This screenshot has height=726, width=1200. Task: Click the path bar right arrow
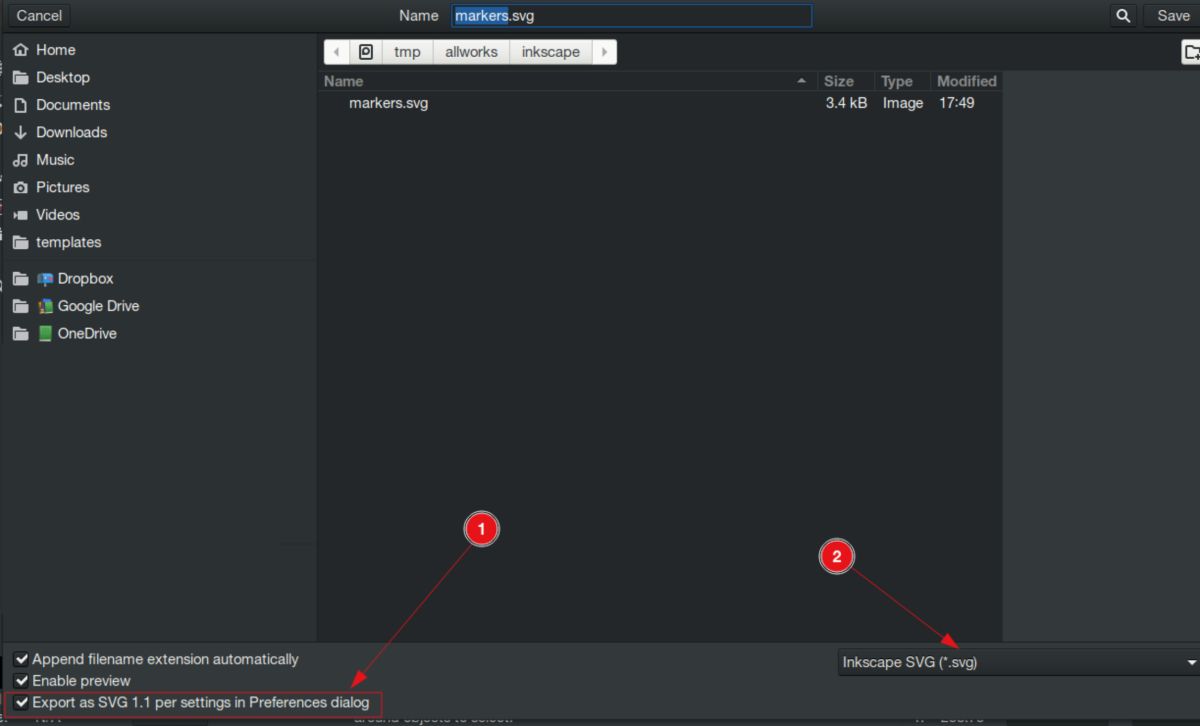point(604,52)
